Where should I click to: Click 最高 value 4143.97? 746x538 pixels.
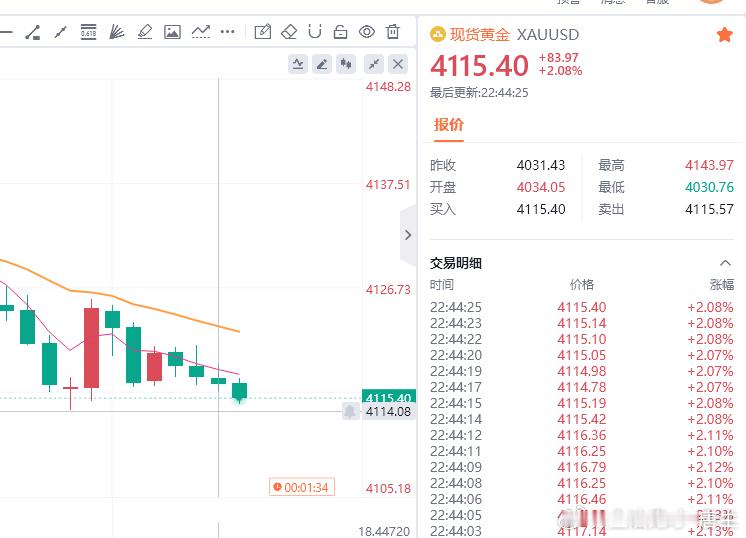point(709,165)
